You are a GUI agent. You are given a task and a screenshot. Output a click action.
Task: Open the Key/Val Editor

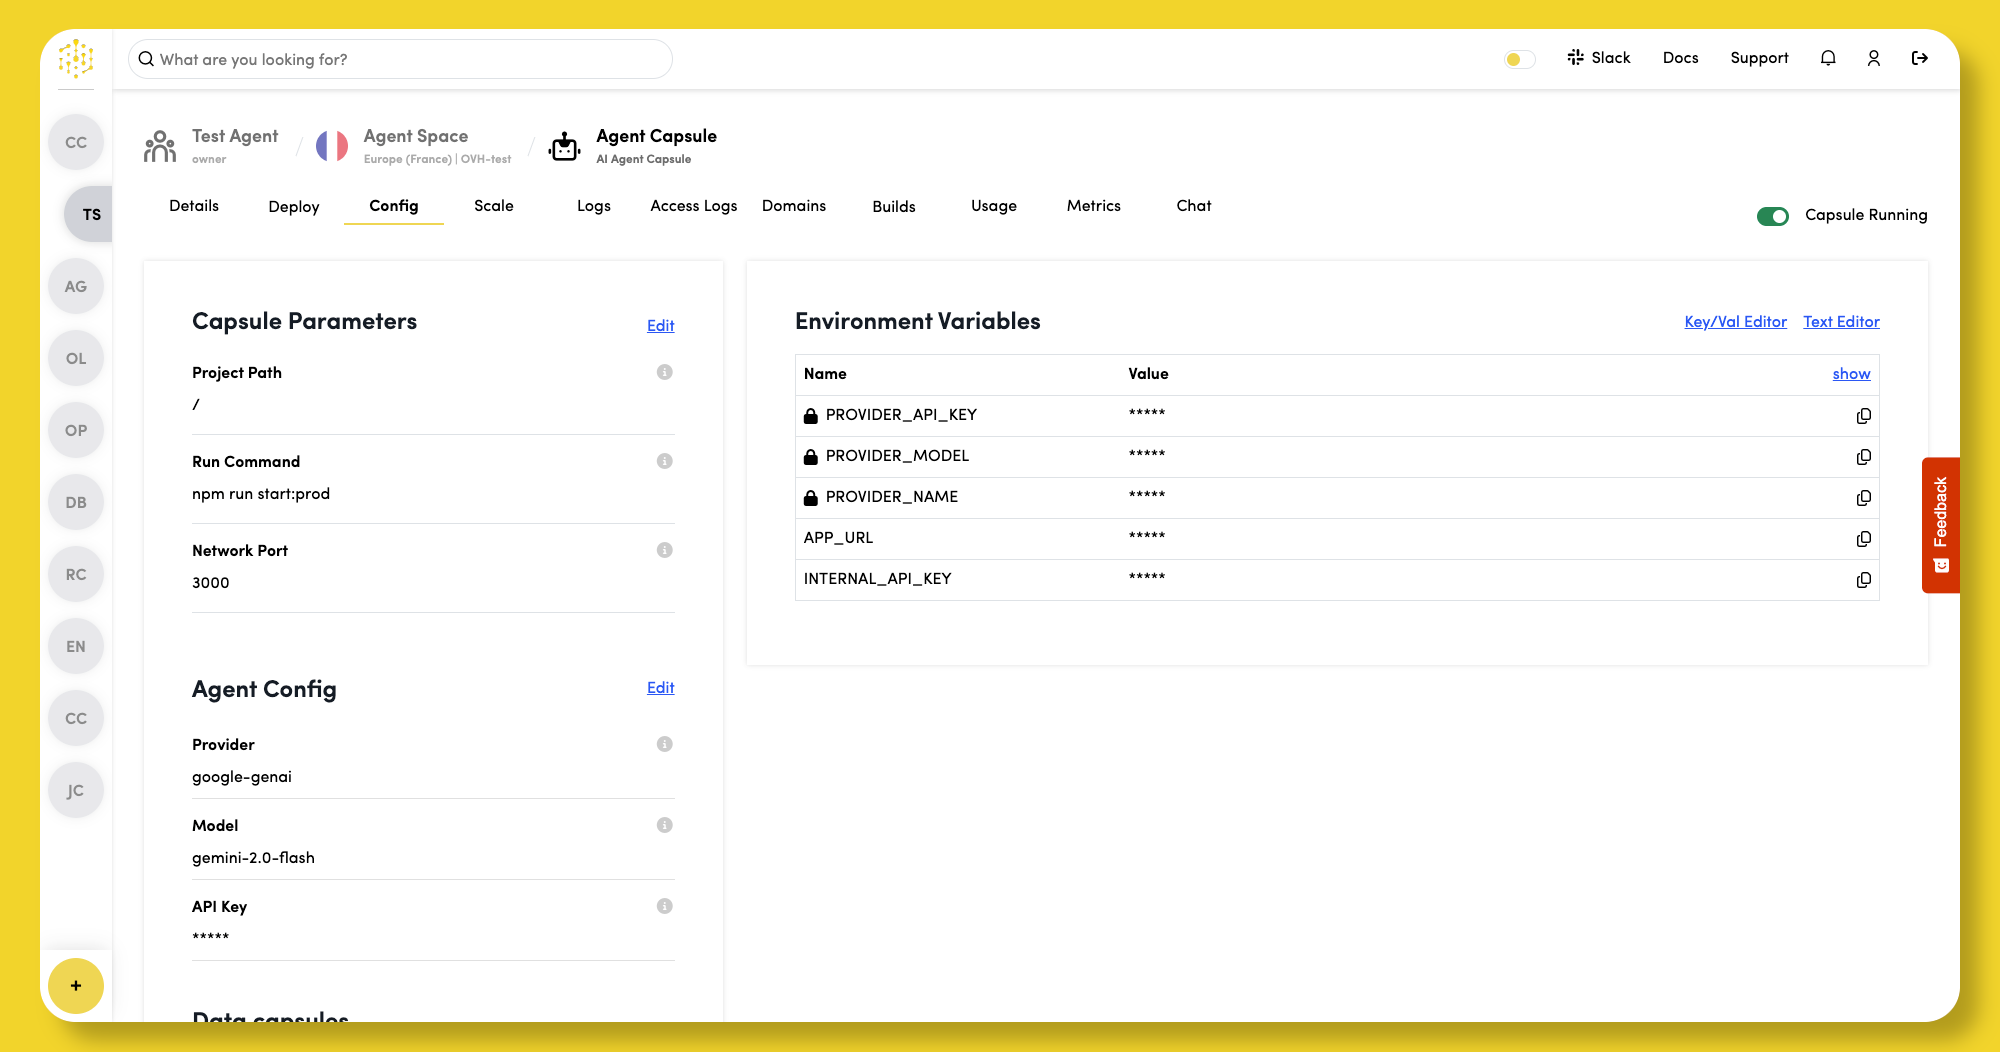click(1734, 321)
